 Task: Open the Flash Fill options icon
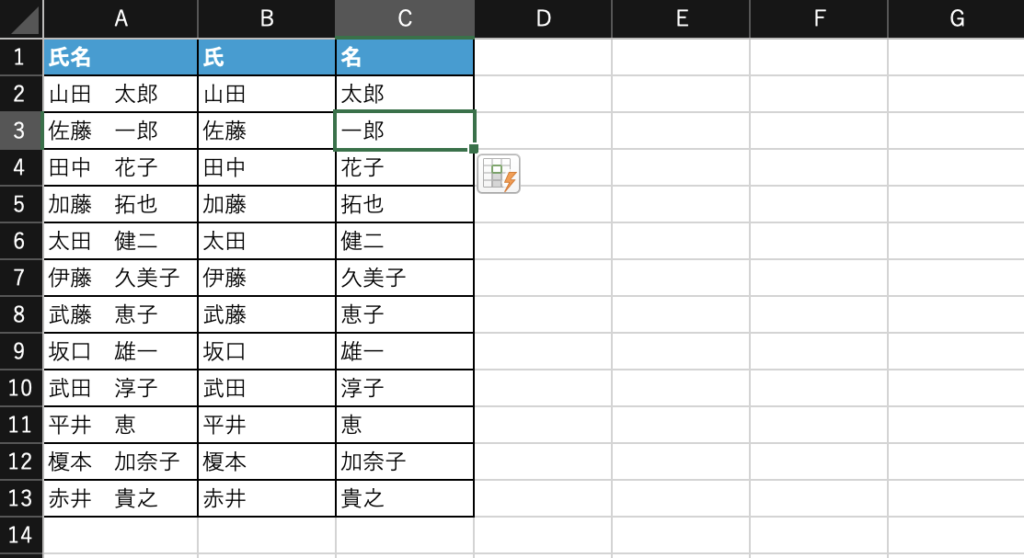[498, 175]
